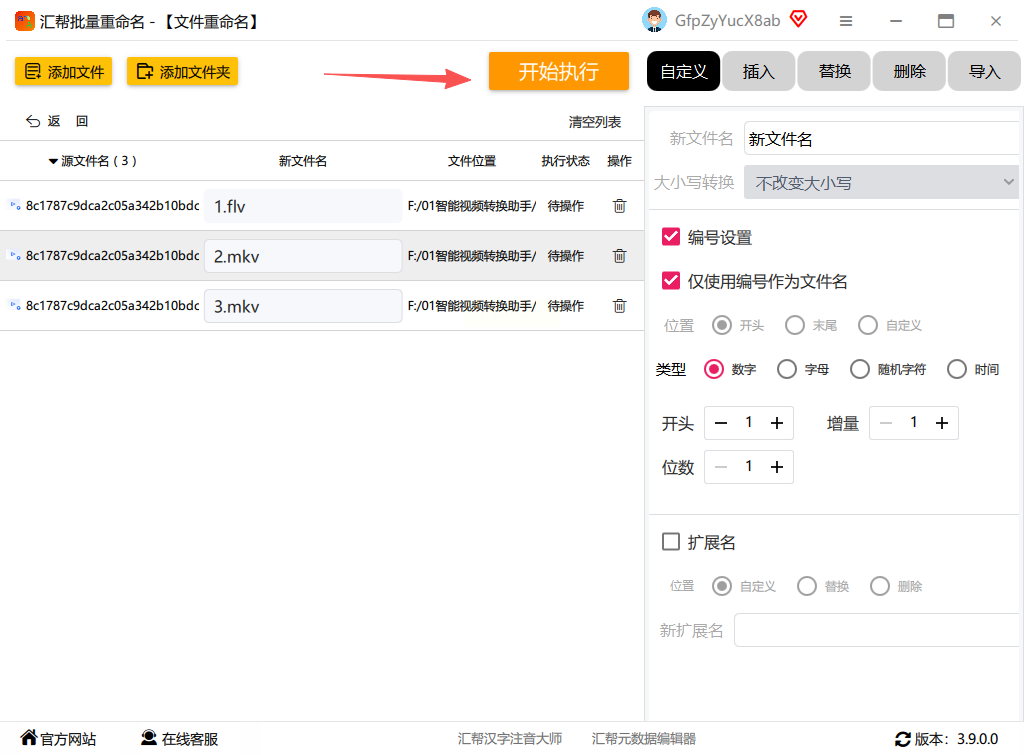
Task: Switch to the 替换 tab
Action: pos(835,71)
